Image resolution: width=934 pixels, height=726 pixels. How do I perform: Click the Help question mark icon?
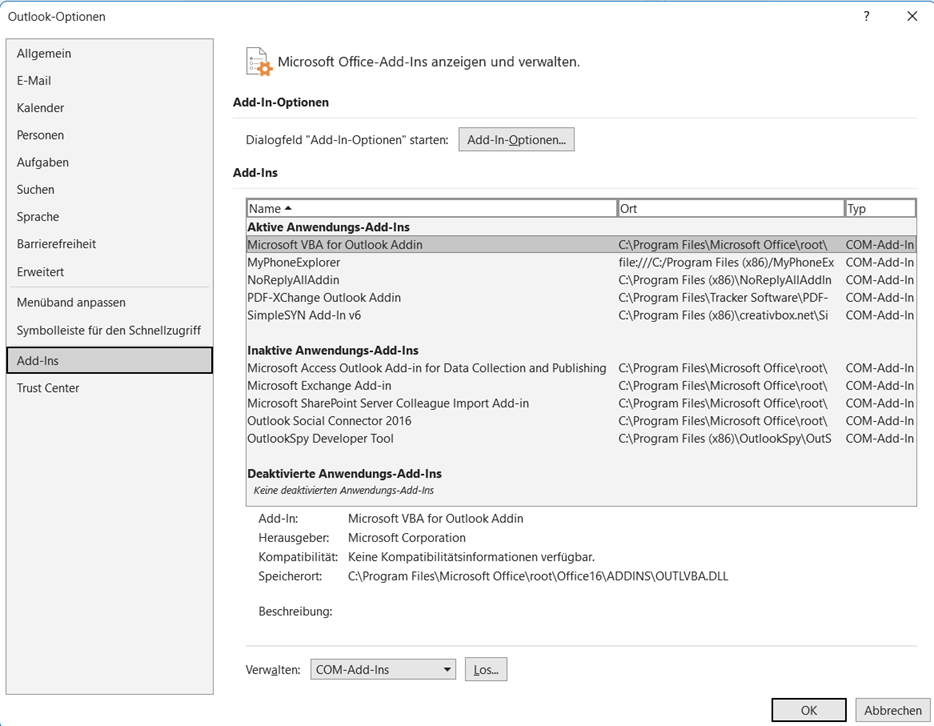pos(865,16)
